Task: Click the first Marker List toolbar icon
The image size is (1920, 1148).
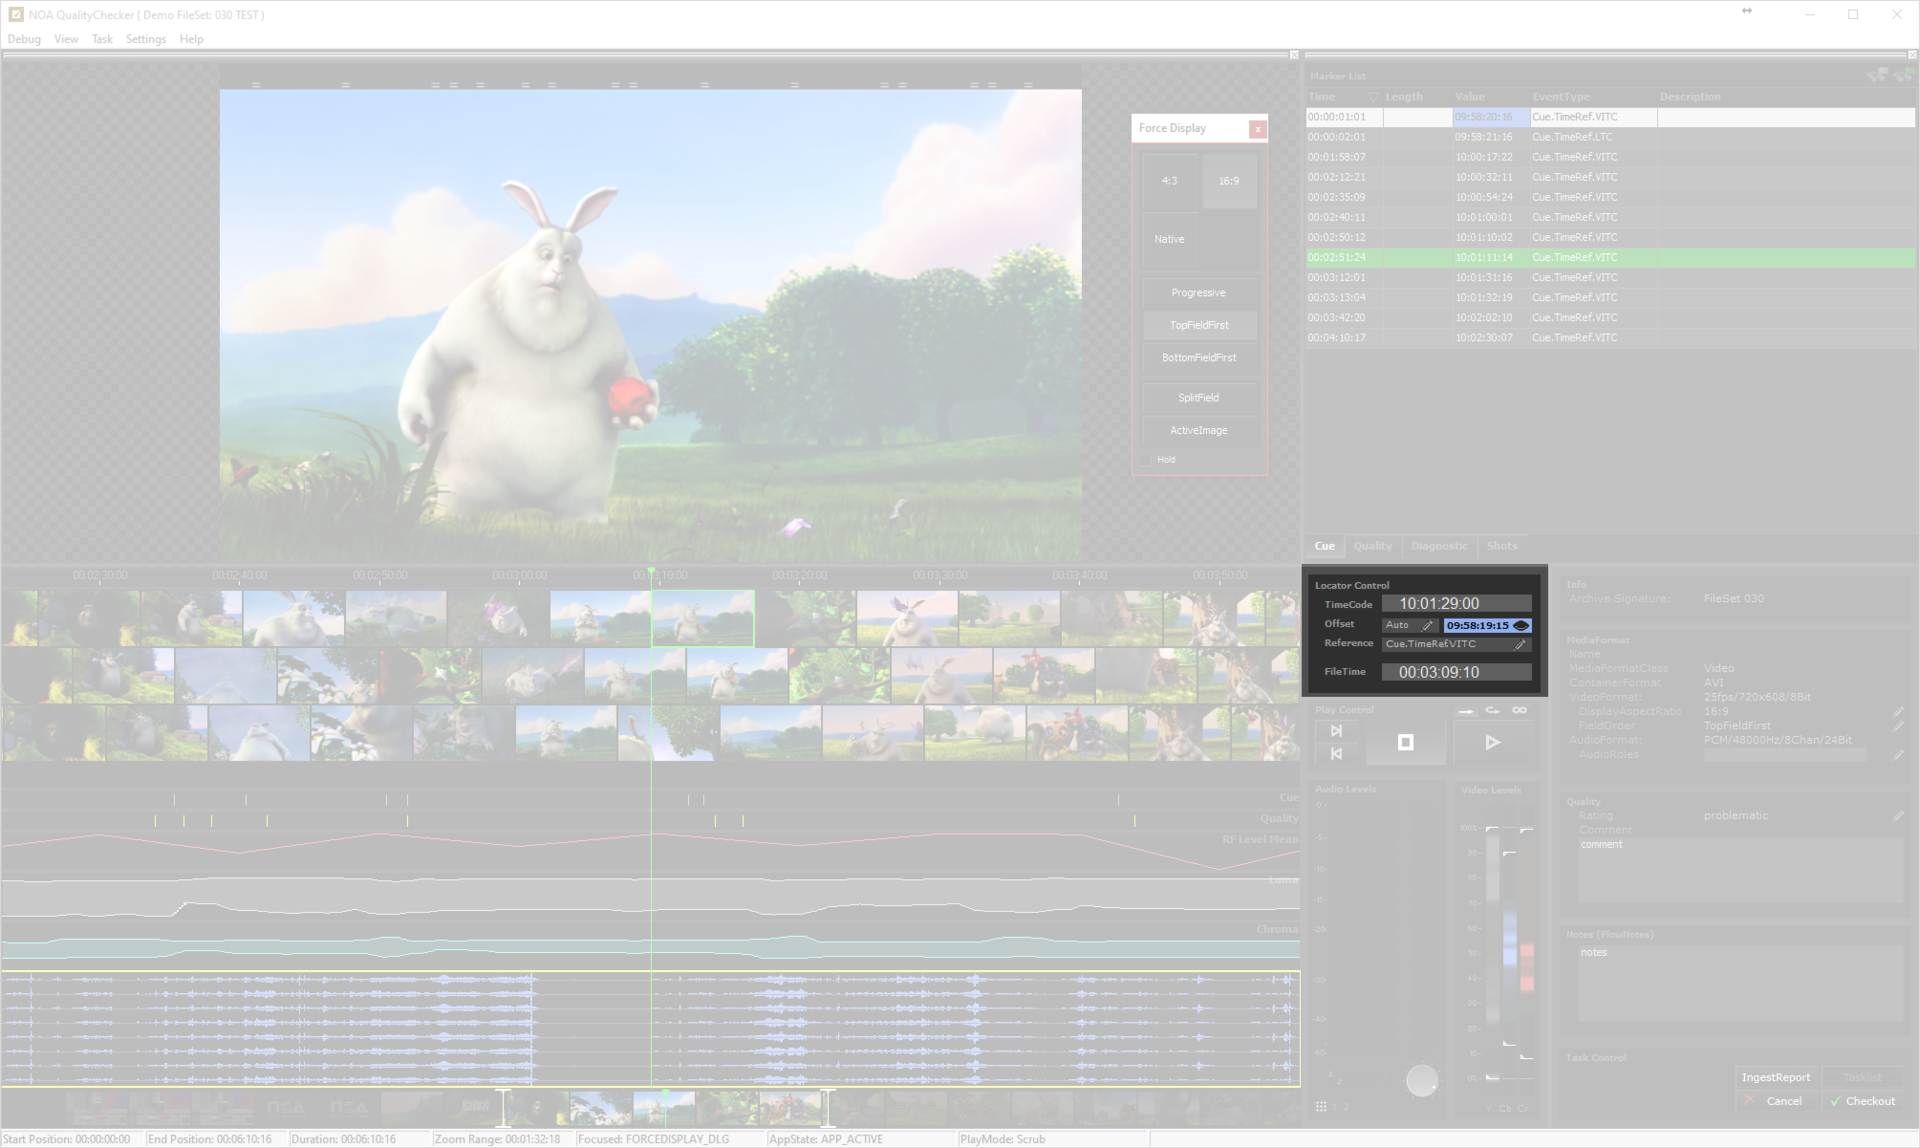Action: (x=1877, y=75)
